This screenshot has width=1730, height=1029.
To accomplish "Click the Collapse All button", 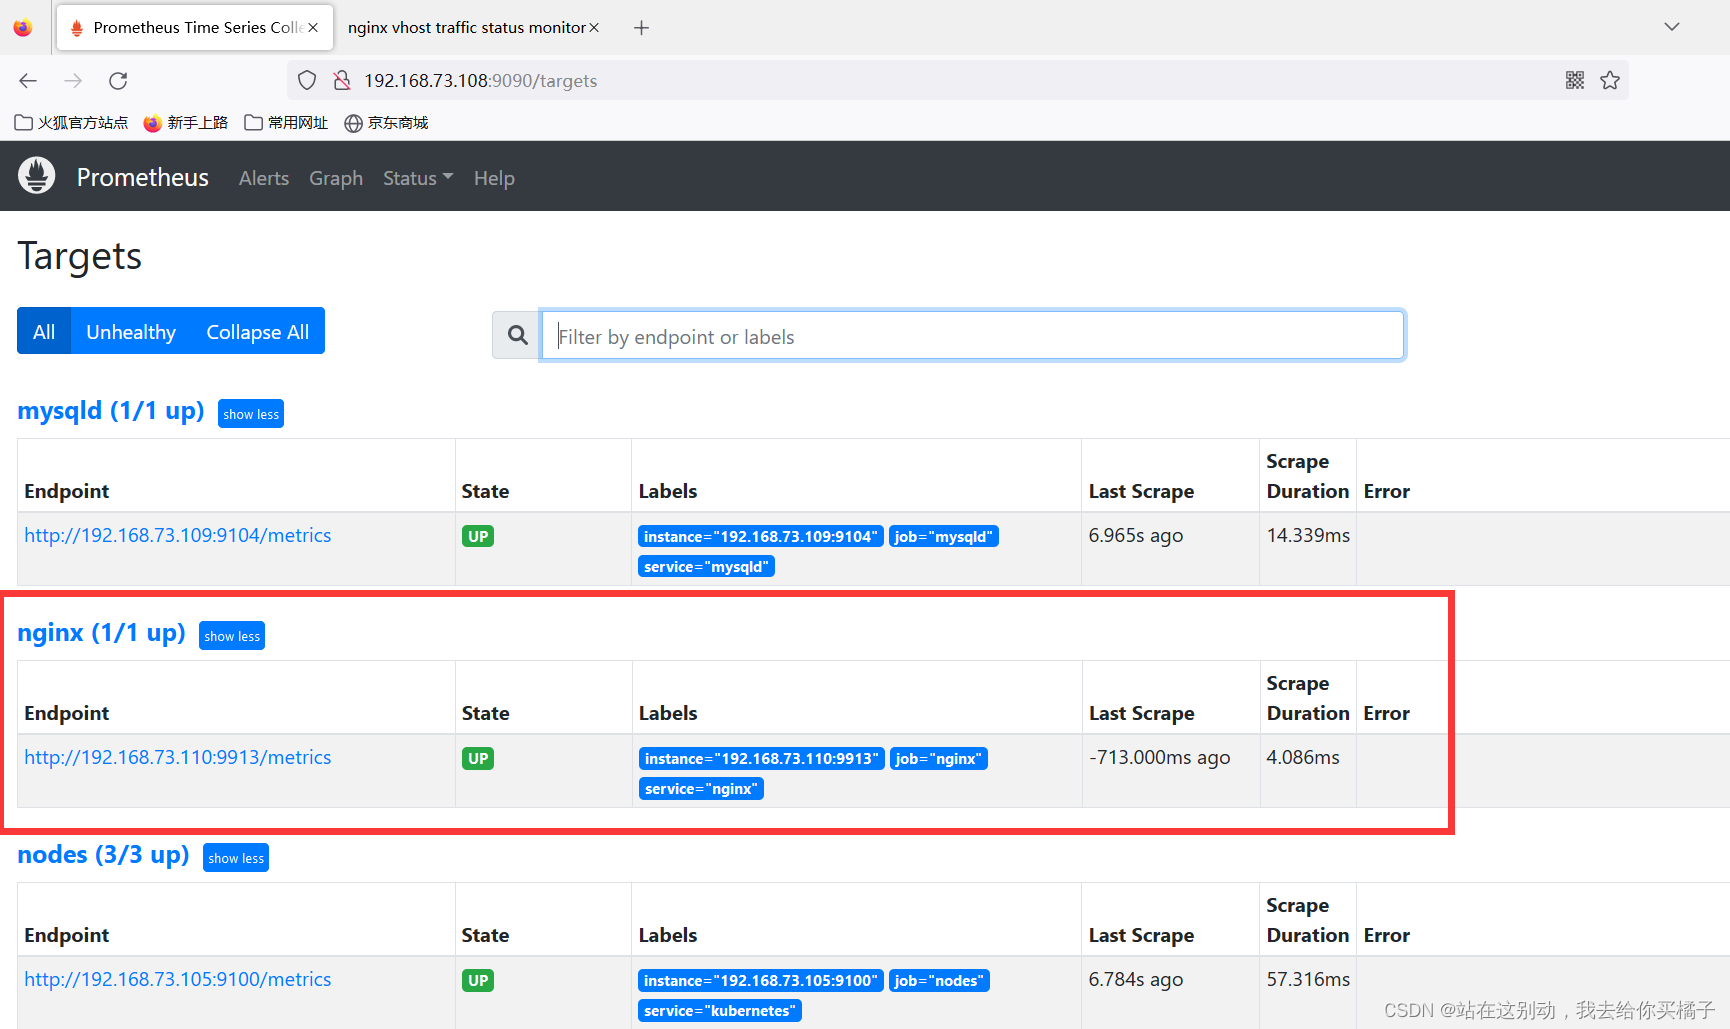I will [258, 331].
